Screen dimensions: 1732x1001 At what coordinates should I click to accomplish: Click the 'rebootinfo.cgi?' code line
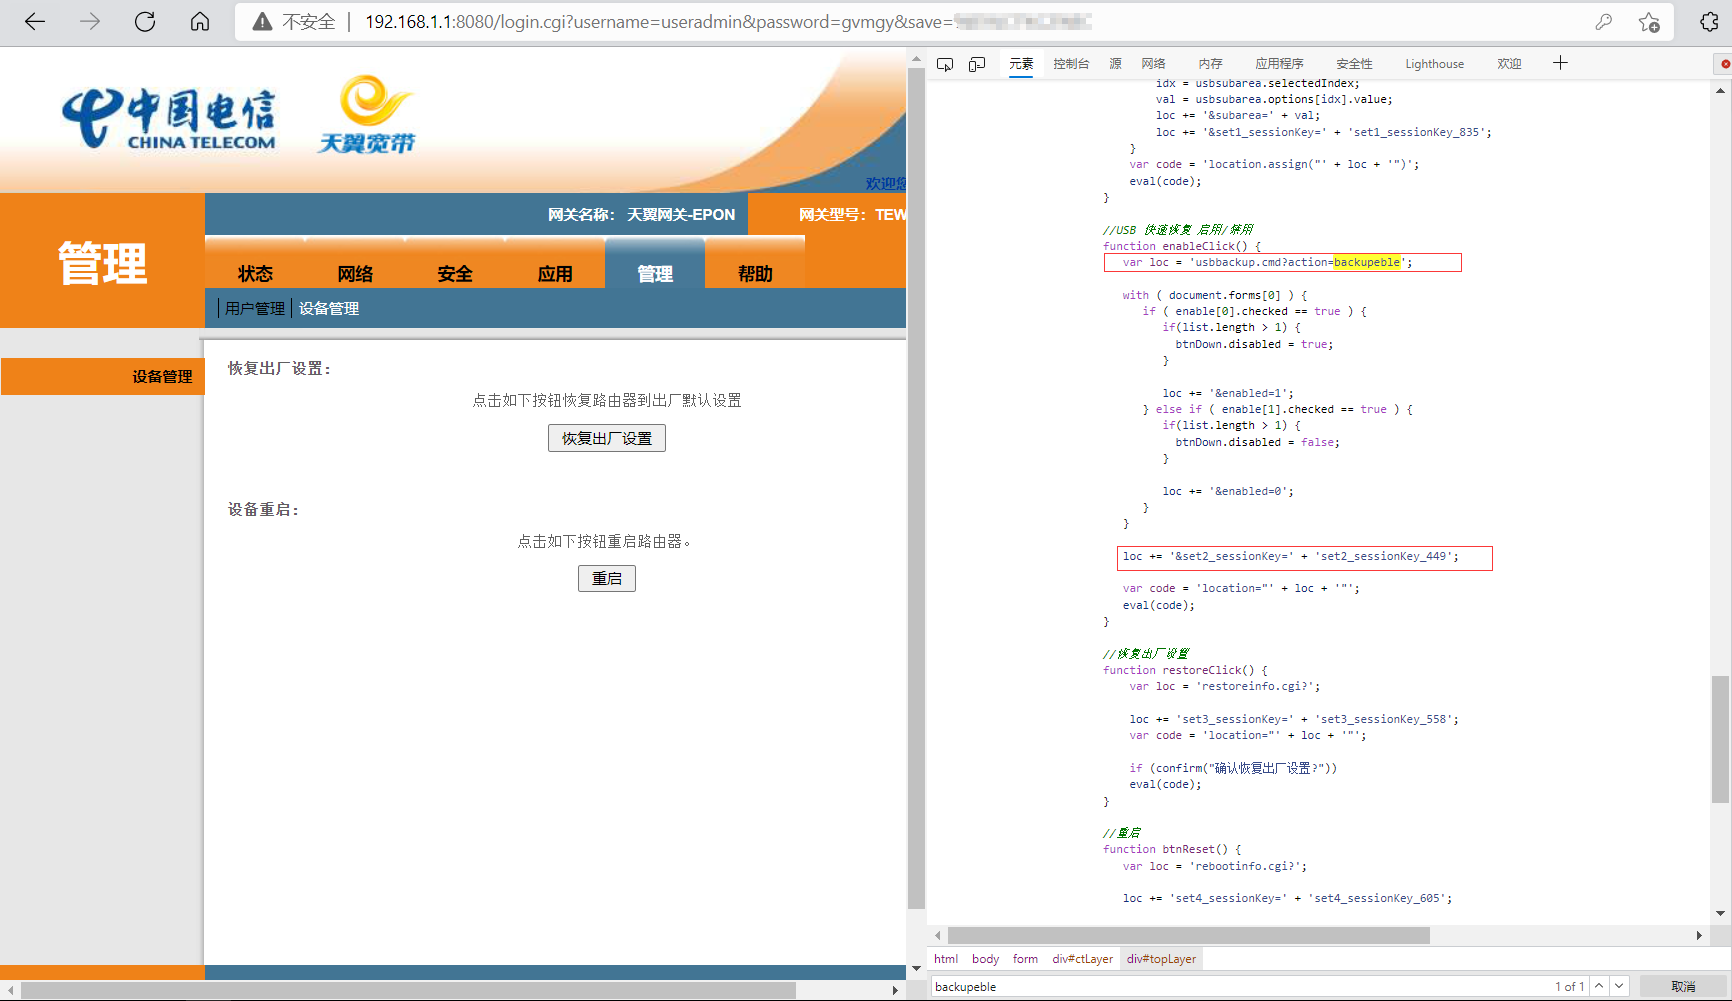(x=1214, y=866)
